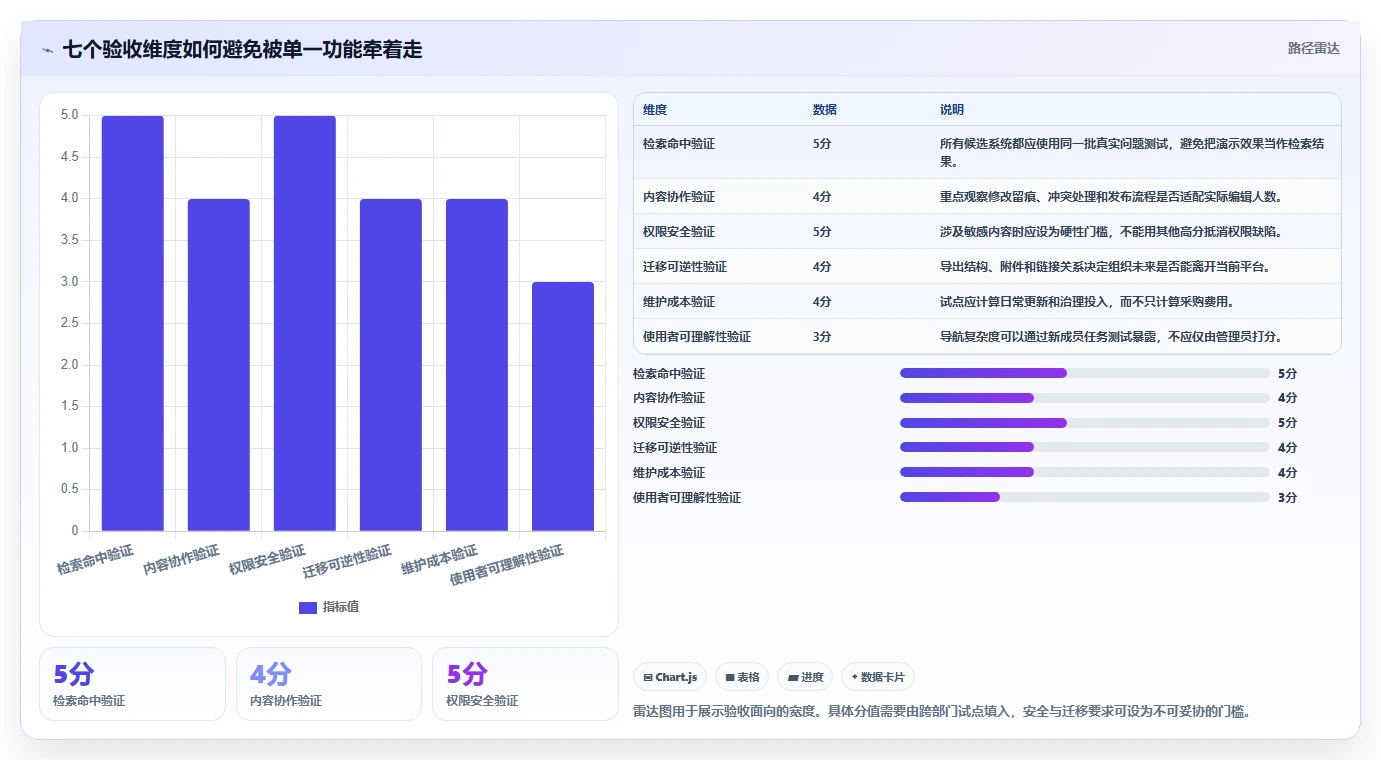Open the 4分 内容协作验证 data card

click(329, 684)
